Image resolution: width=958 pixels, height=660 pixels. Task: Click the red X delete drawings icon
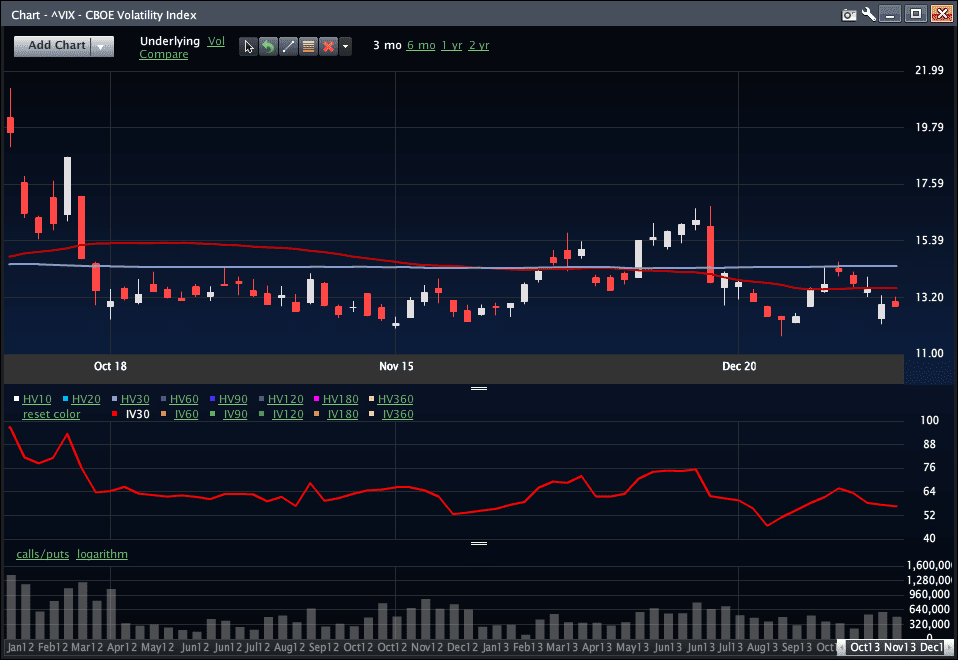click(x=327, y=47)
